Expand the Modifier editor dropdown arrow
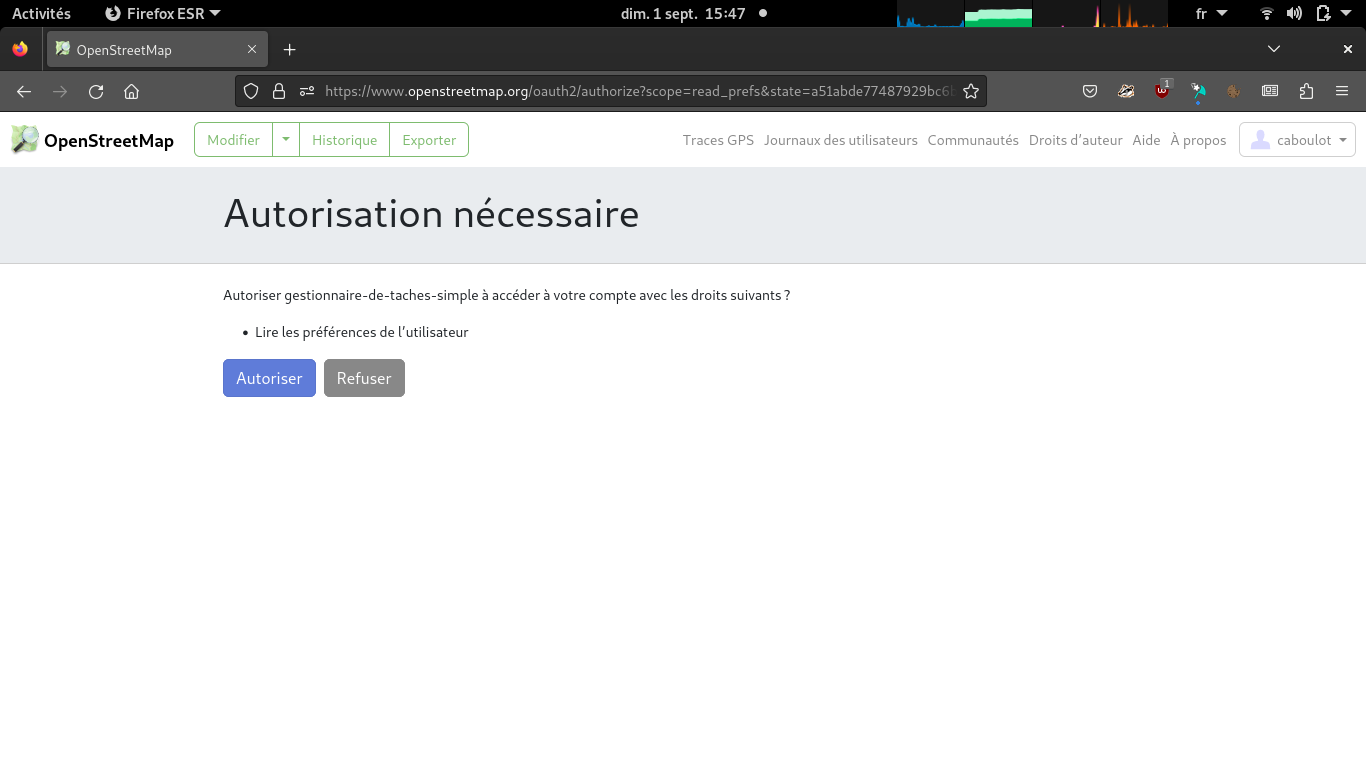1366x768 pixels. tap(286, 140)
